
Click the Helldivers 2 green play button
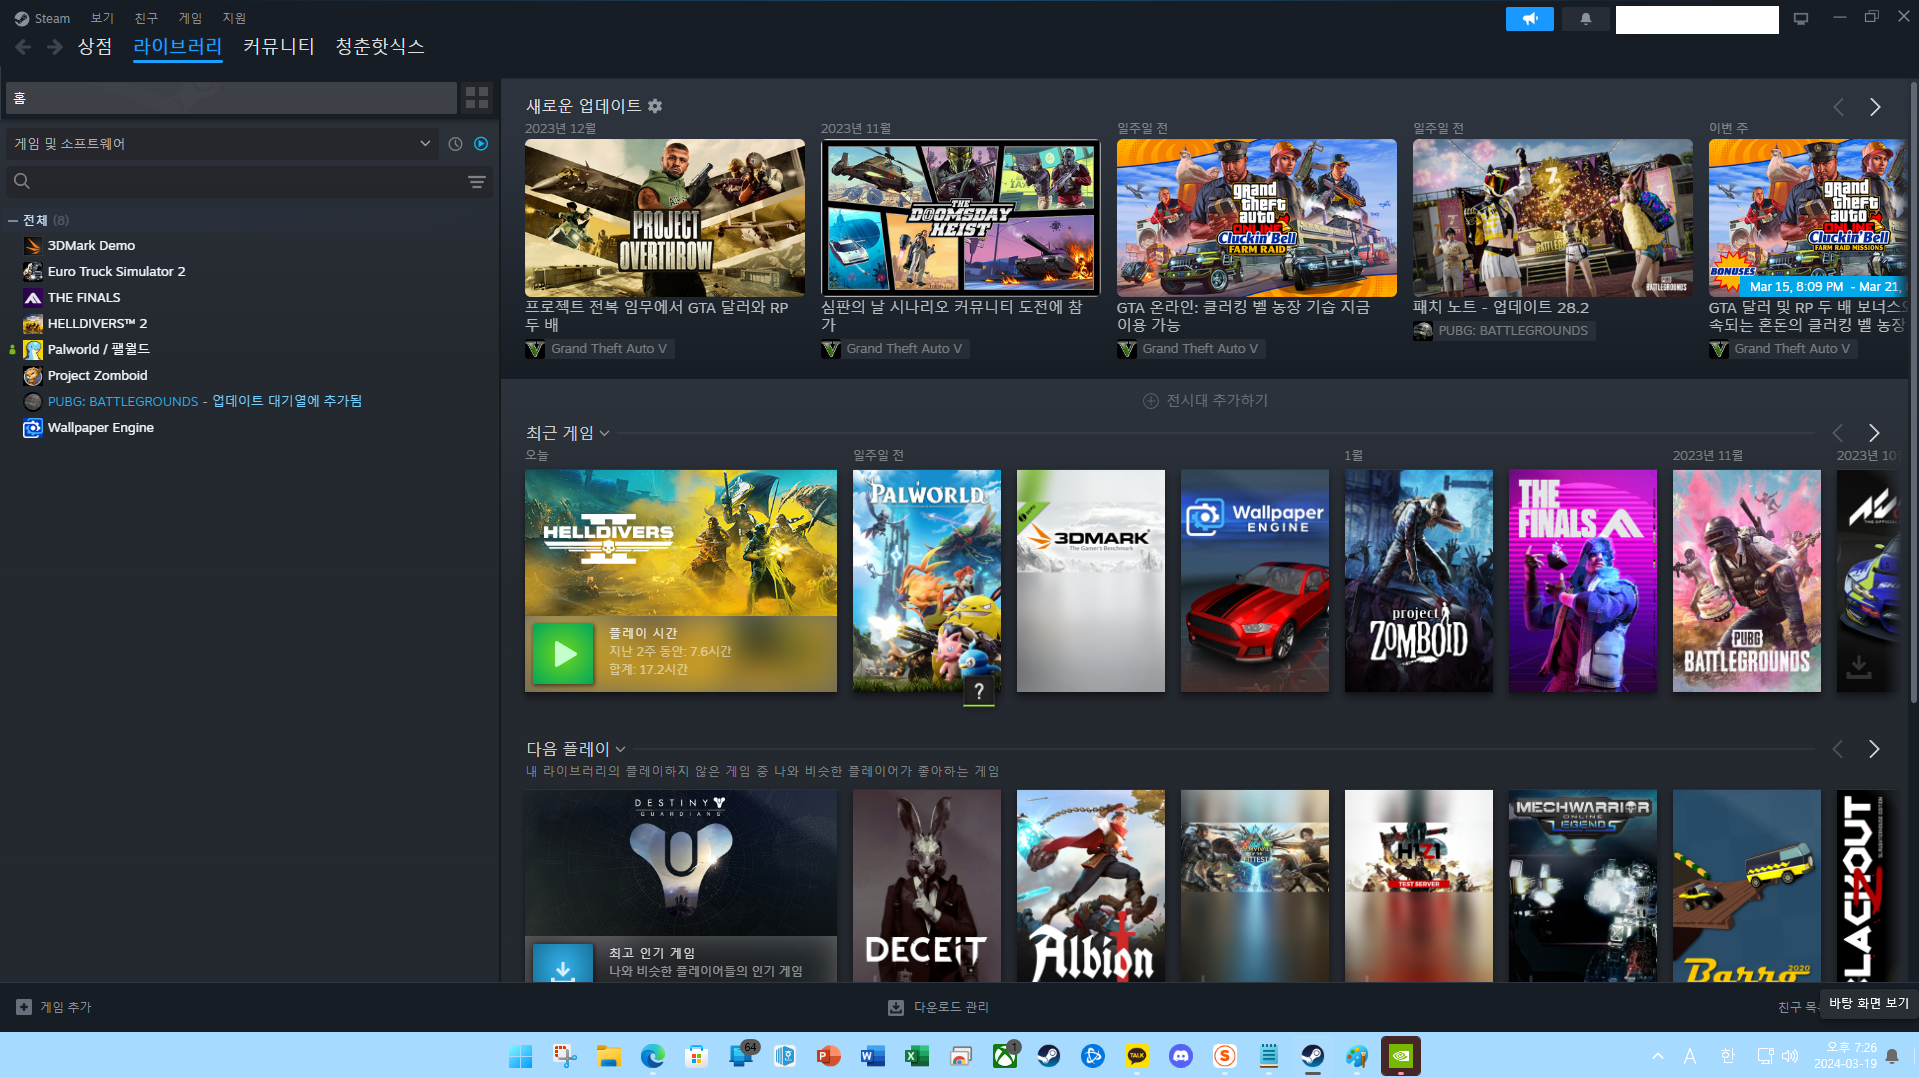pos(563,654)
